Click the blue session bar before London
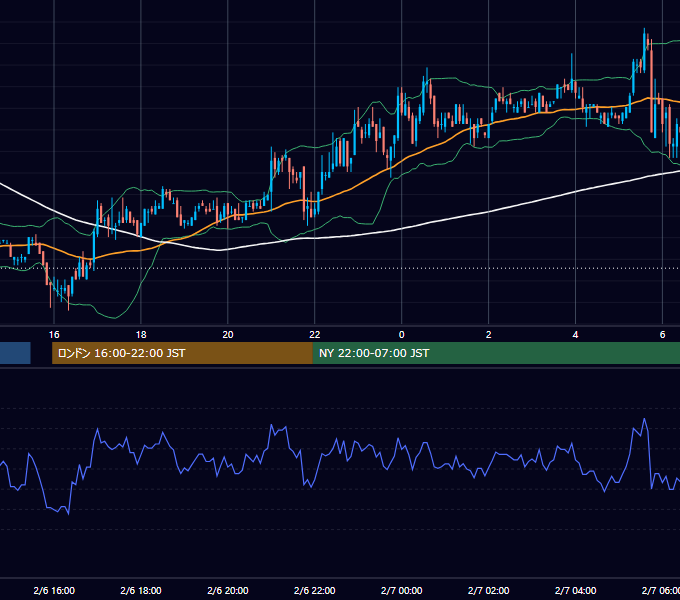The image size is (680, 600). coord(15,353)
